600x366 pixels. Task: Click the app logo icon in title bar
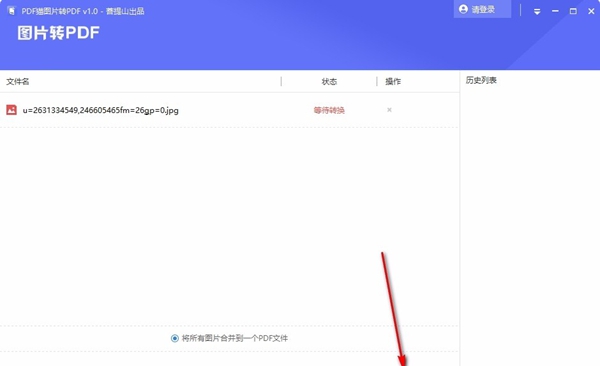pos(11,11)
